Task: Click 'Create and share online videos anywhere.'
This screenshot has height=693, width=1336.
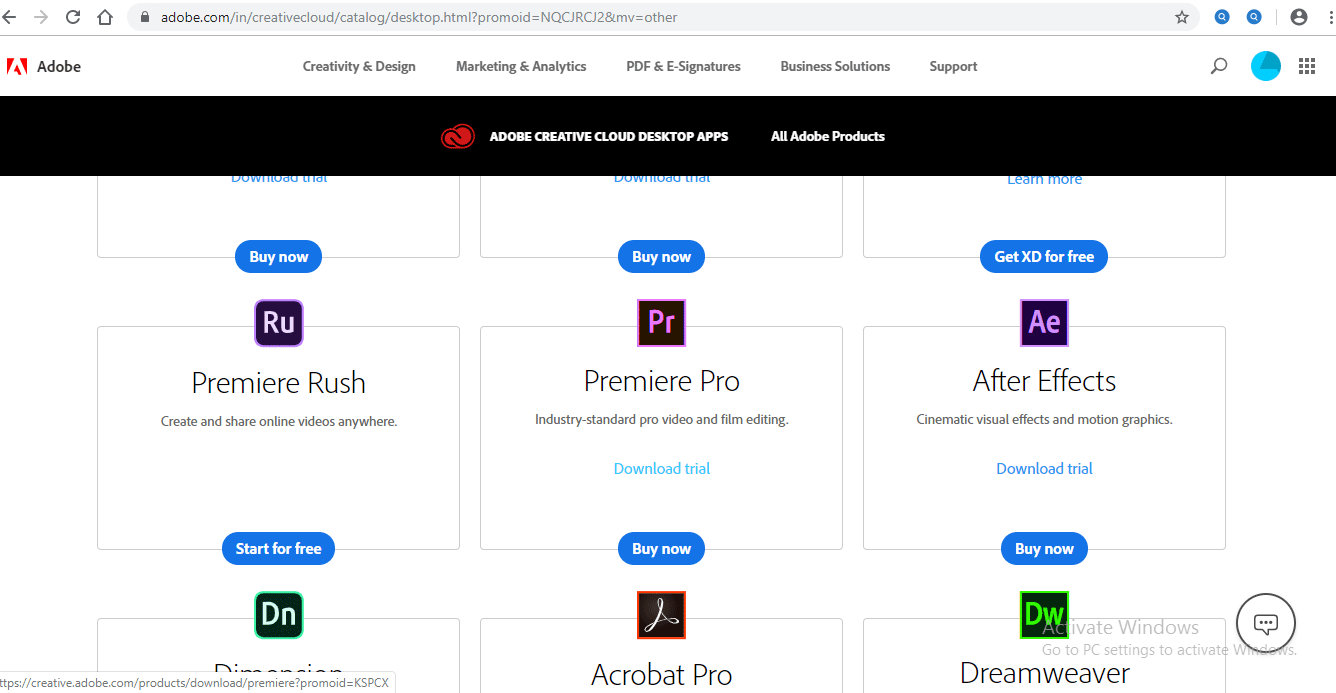Action: pos(279,421)
